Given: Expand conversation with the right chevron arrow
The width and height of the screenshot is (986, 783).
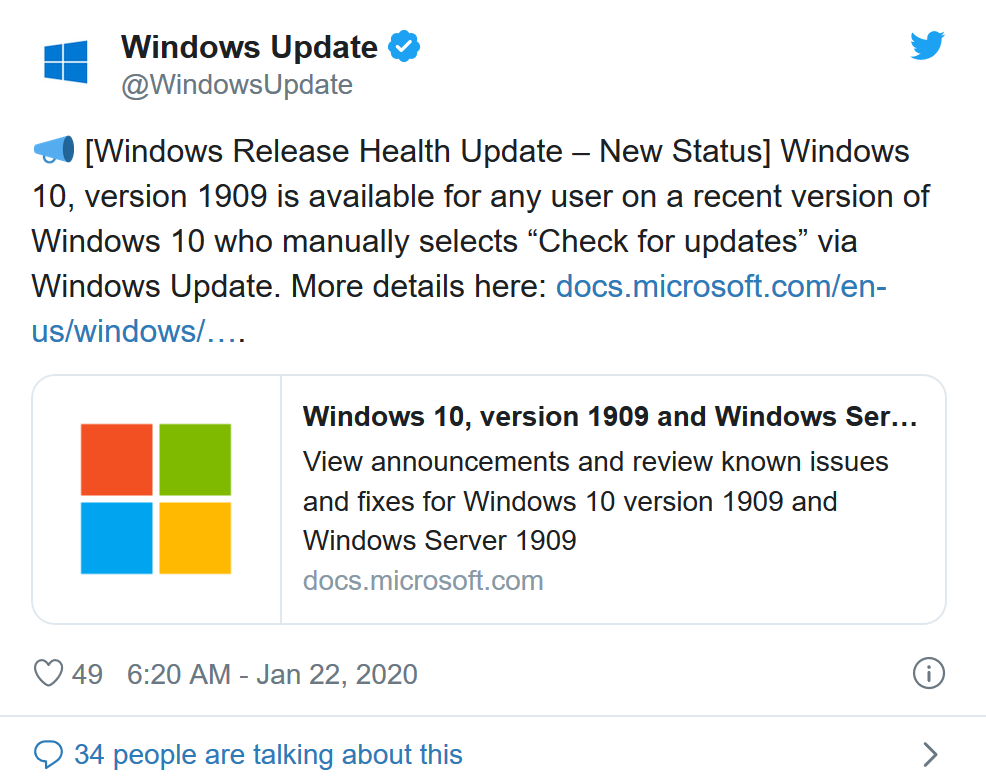Looking at the screenshot, I should coord(930,754).
